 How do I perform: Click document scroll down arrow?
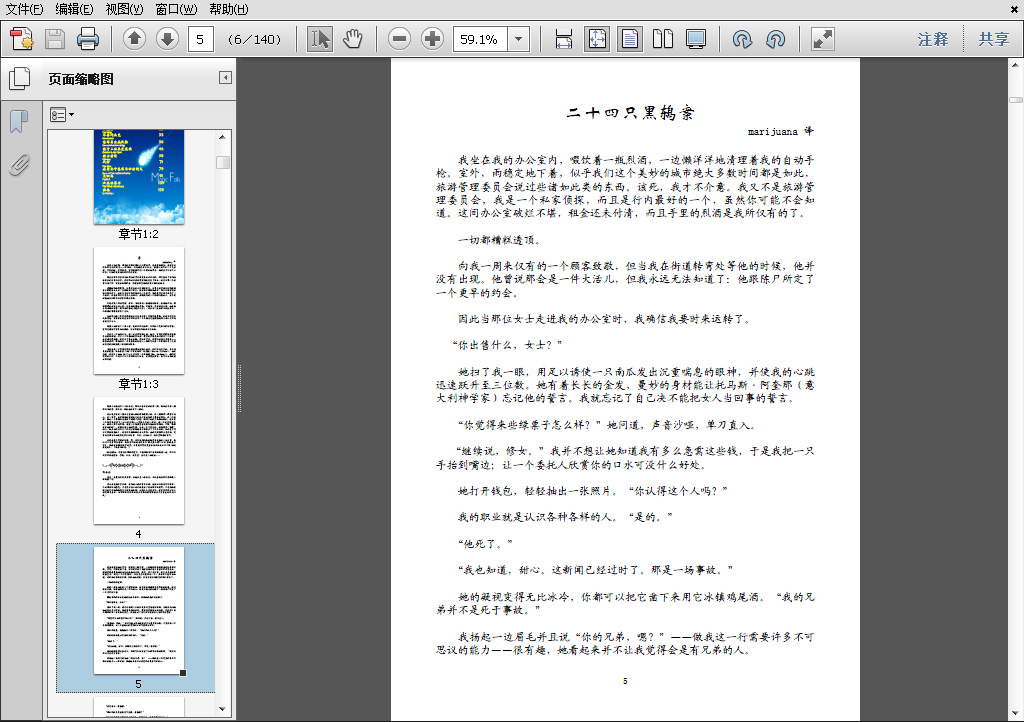point(1016,714)
